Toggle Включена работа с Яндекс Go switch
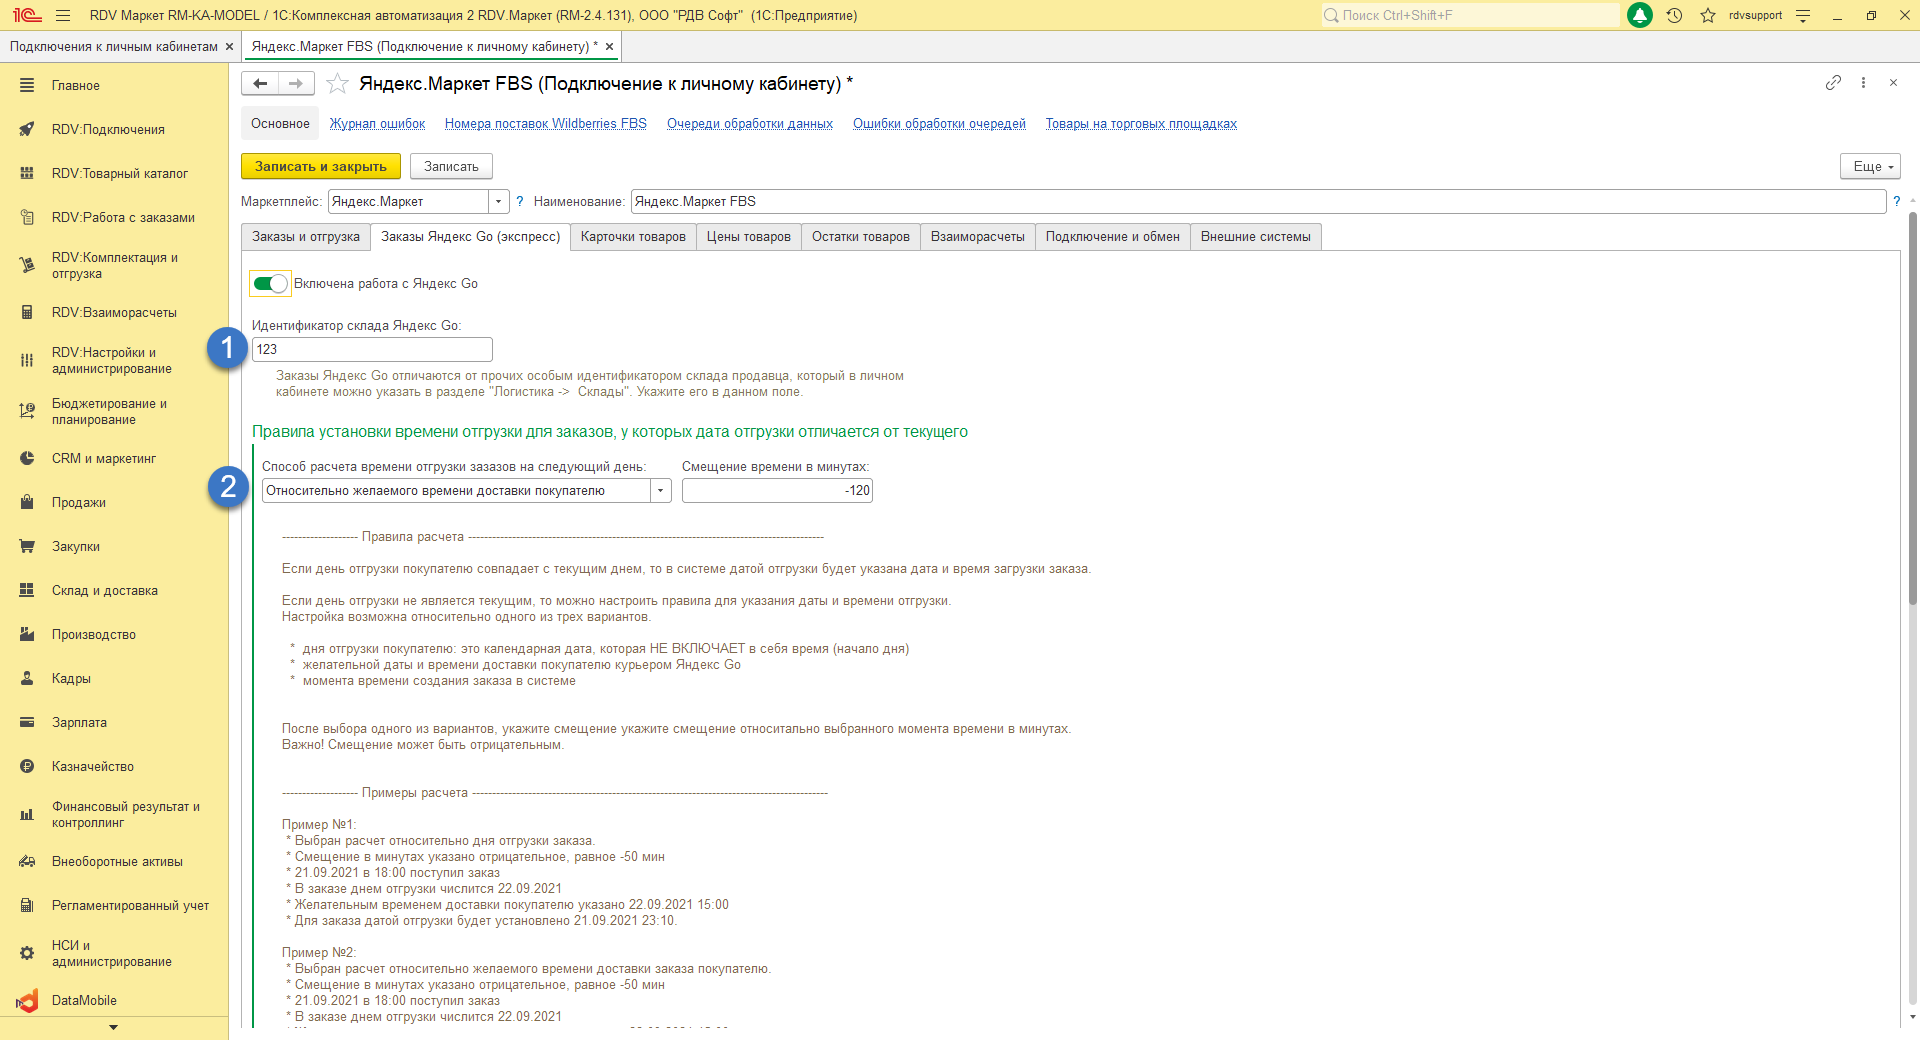1920x1040 pixels. [x=270, y=284]
